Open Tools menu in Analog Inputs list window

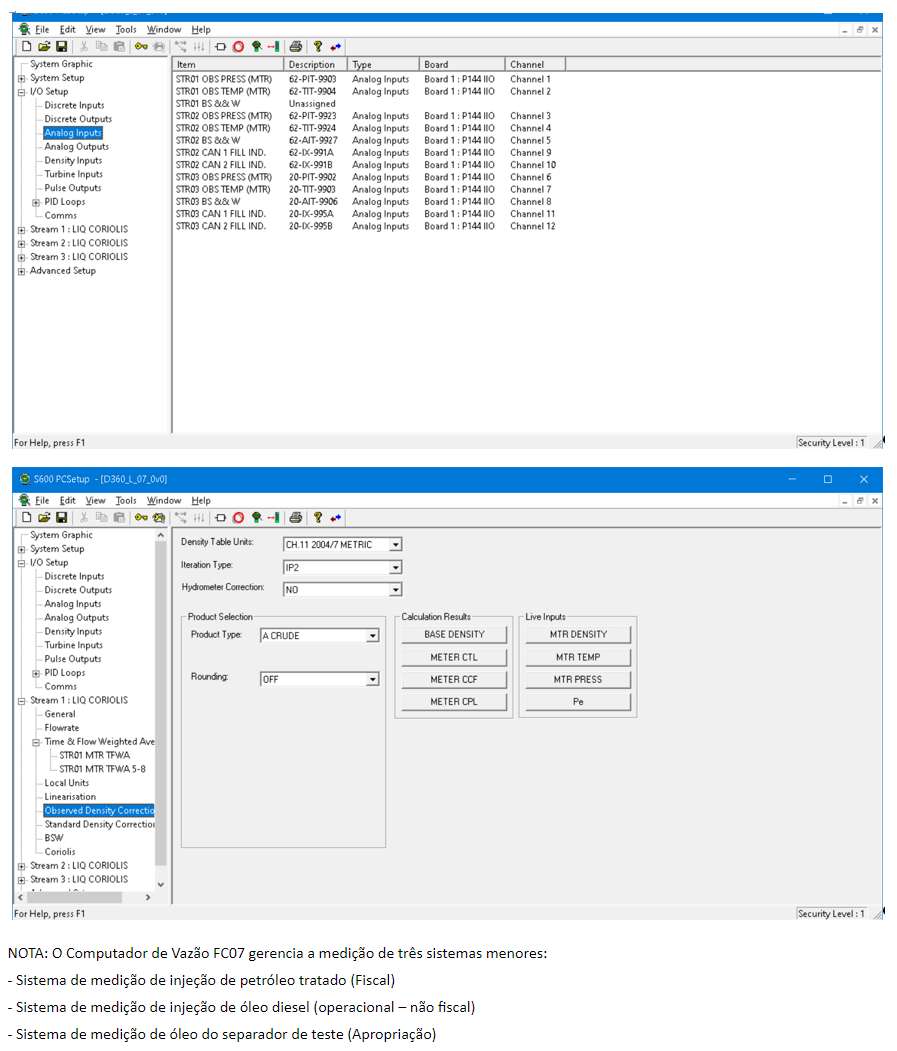click(x=126, y=29)
